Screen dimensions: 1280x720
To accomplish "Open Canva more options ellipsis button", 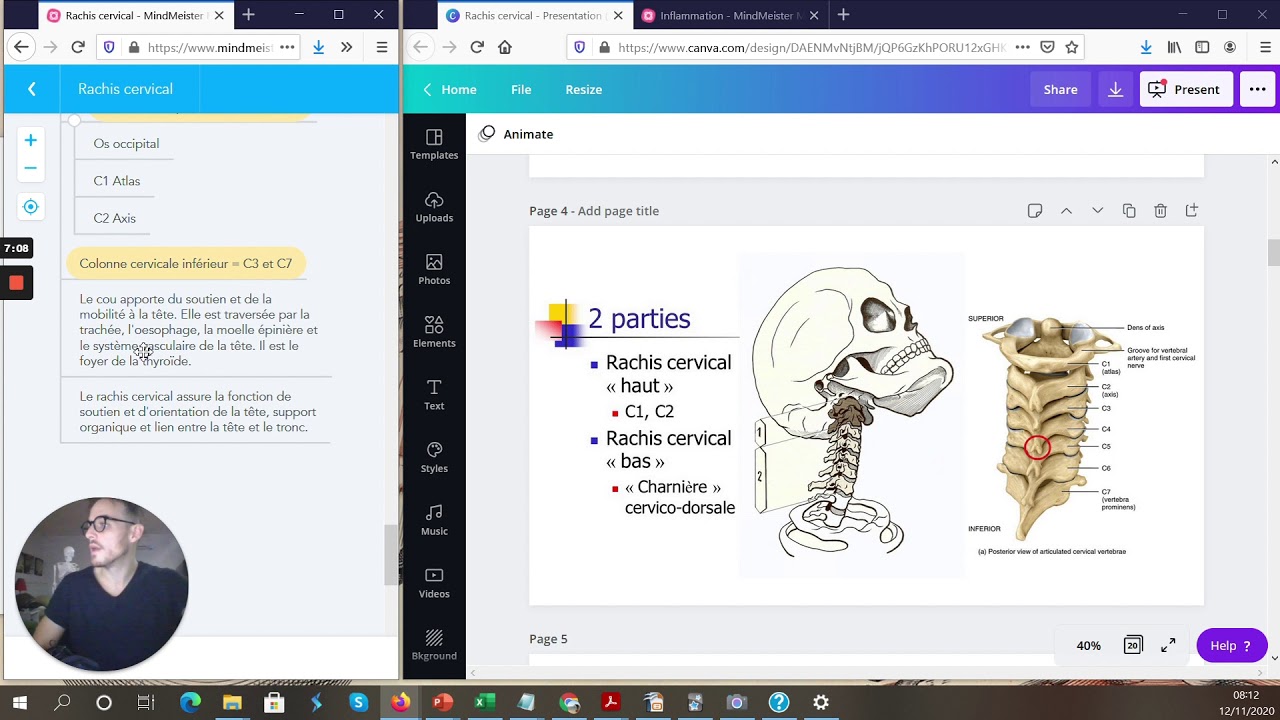I will tap(1257, 89).
